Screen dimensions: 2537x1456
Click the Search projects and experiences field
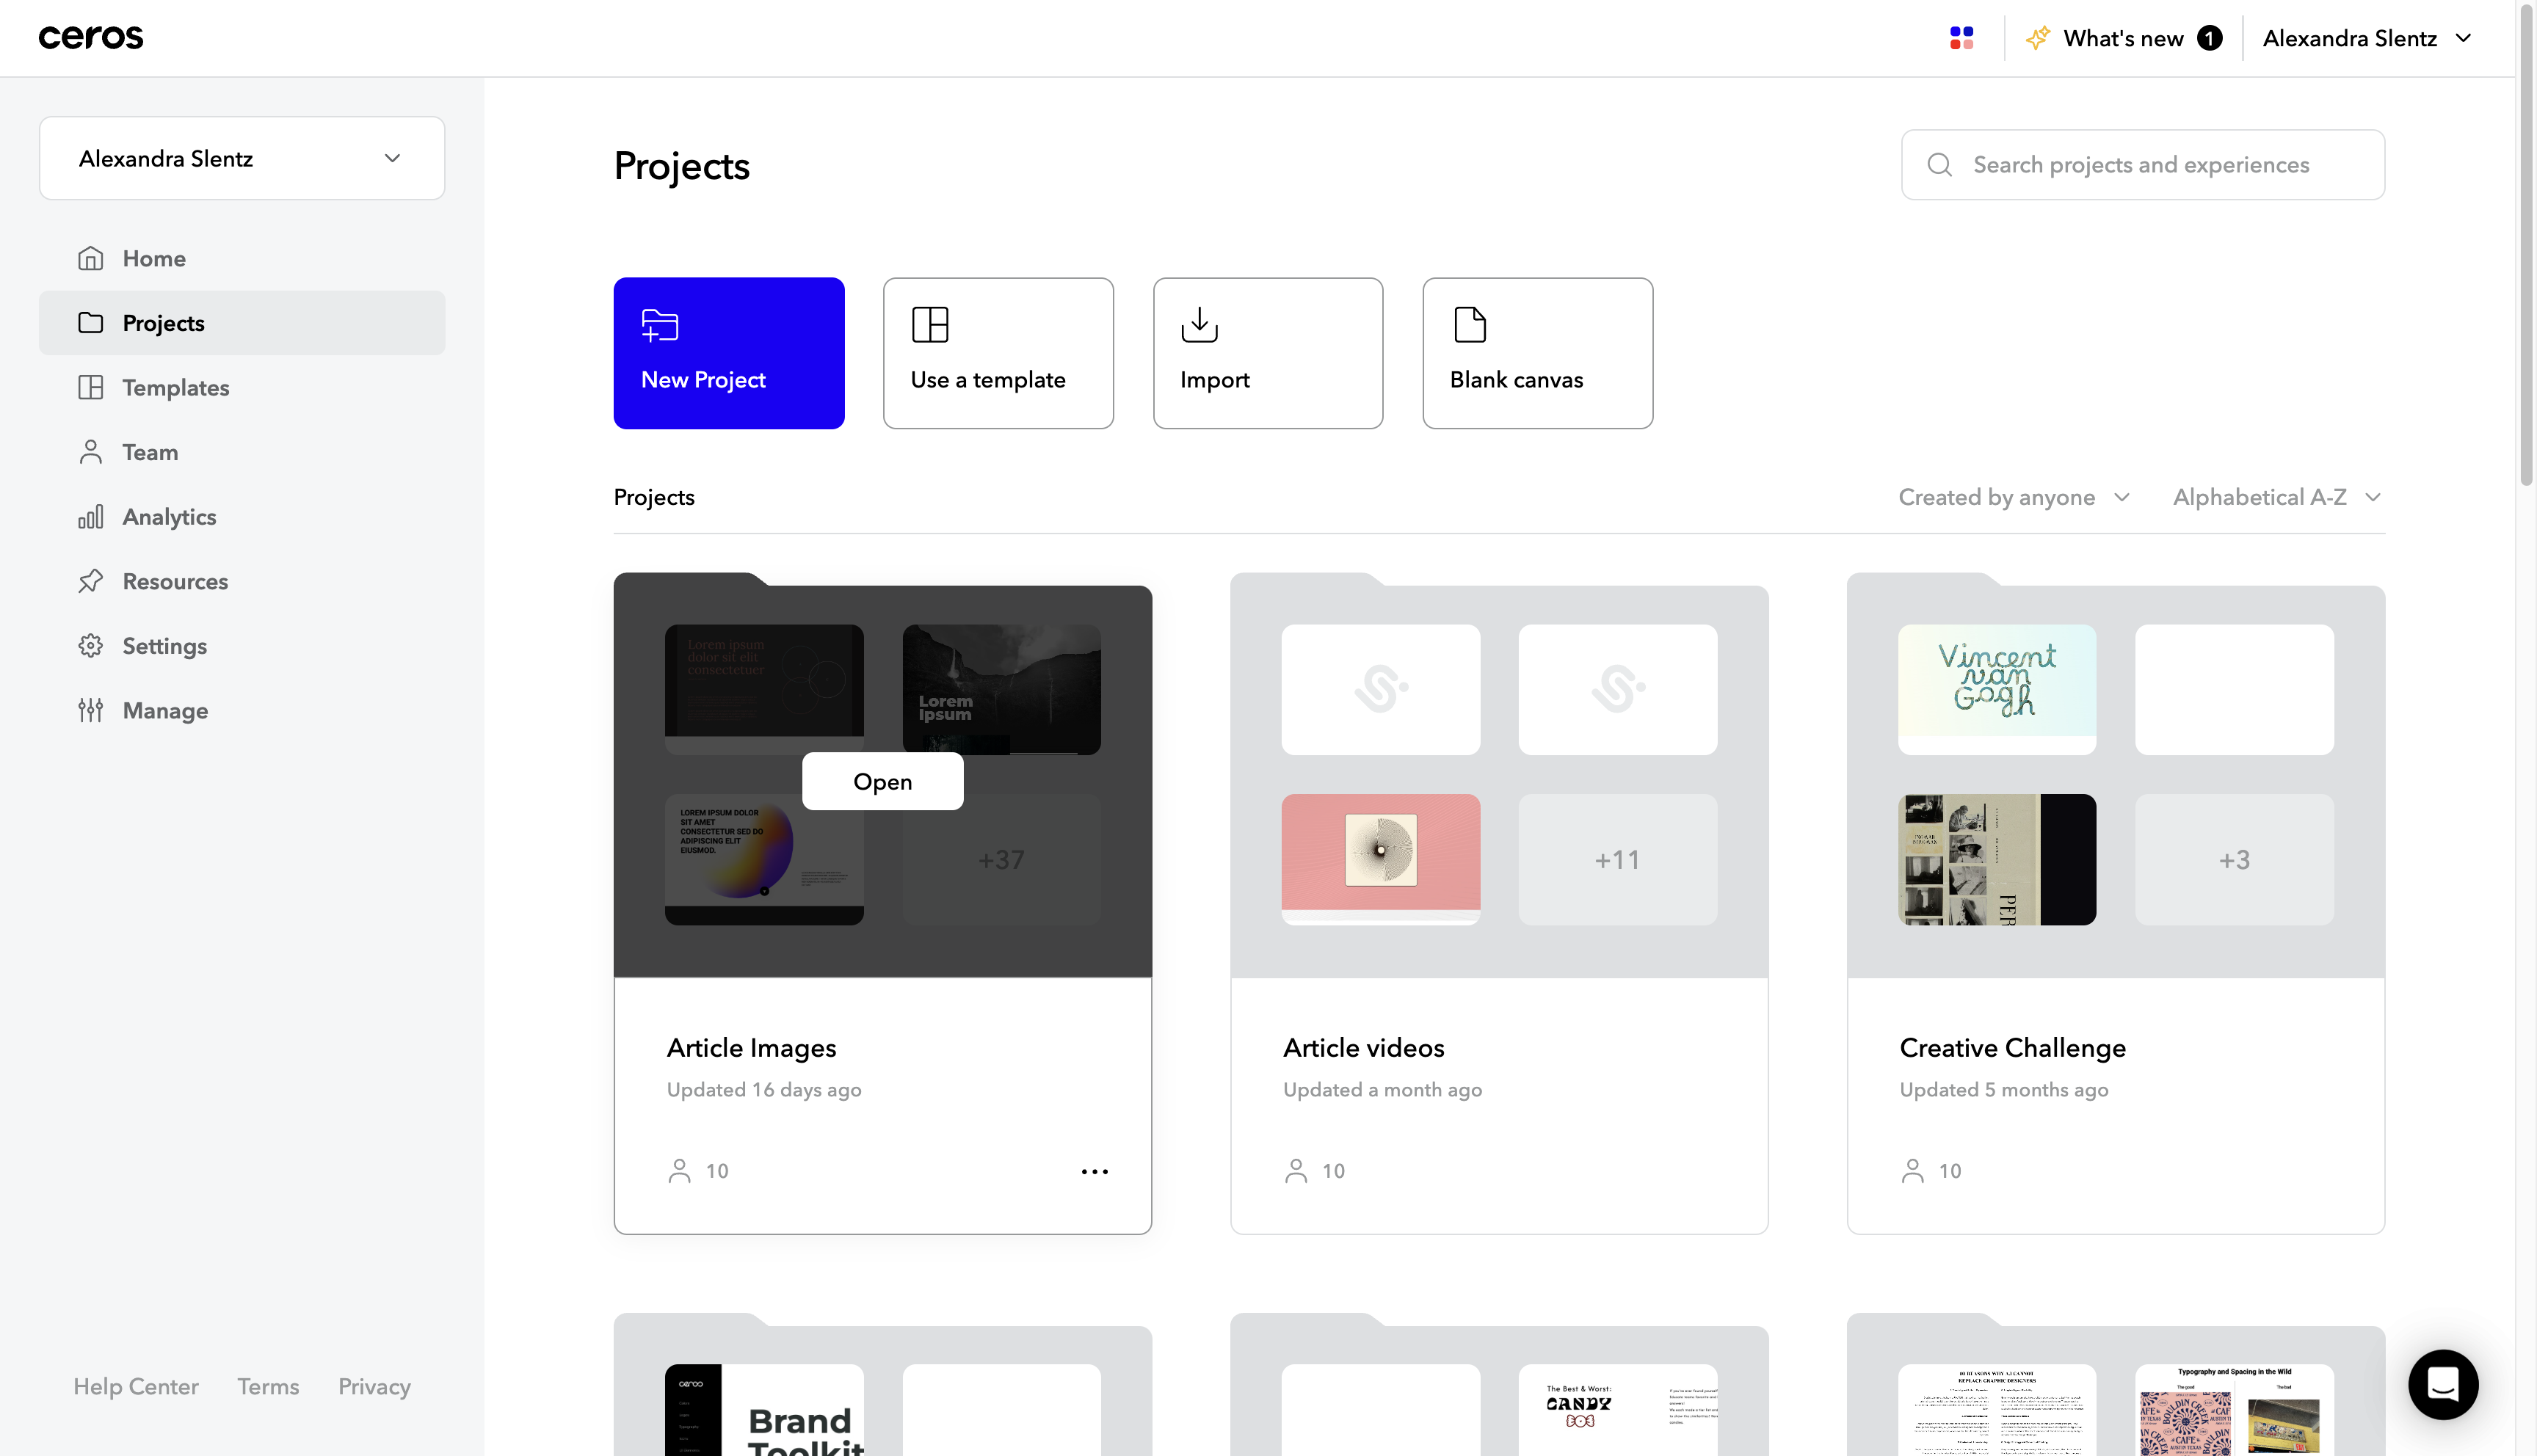pos(2143,165)
